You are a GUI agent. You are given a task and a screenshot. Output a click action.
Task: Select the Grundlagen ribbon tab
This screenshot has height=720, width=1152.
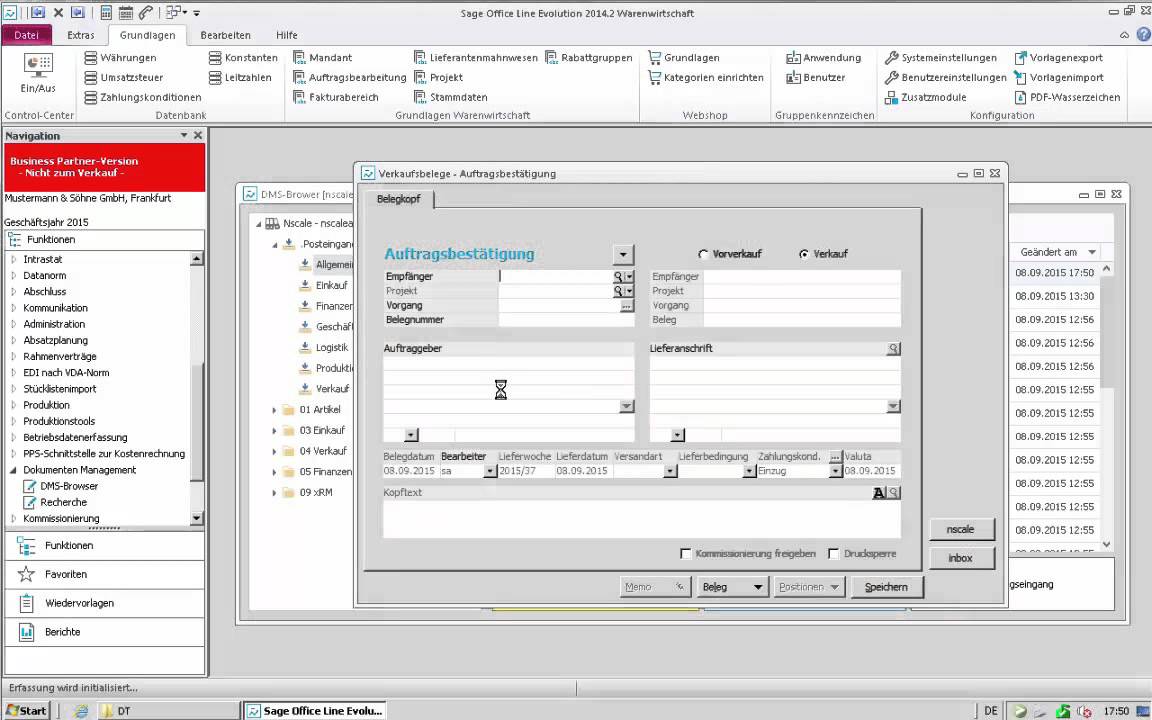(x=148, y=35)
